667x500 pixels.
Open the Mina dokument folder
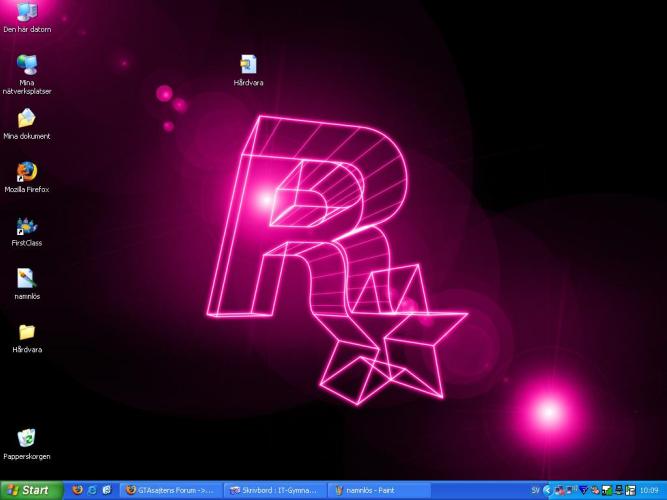[27, 119]
